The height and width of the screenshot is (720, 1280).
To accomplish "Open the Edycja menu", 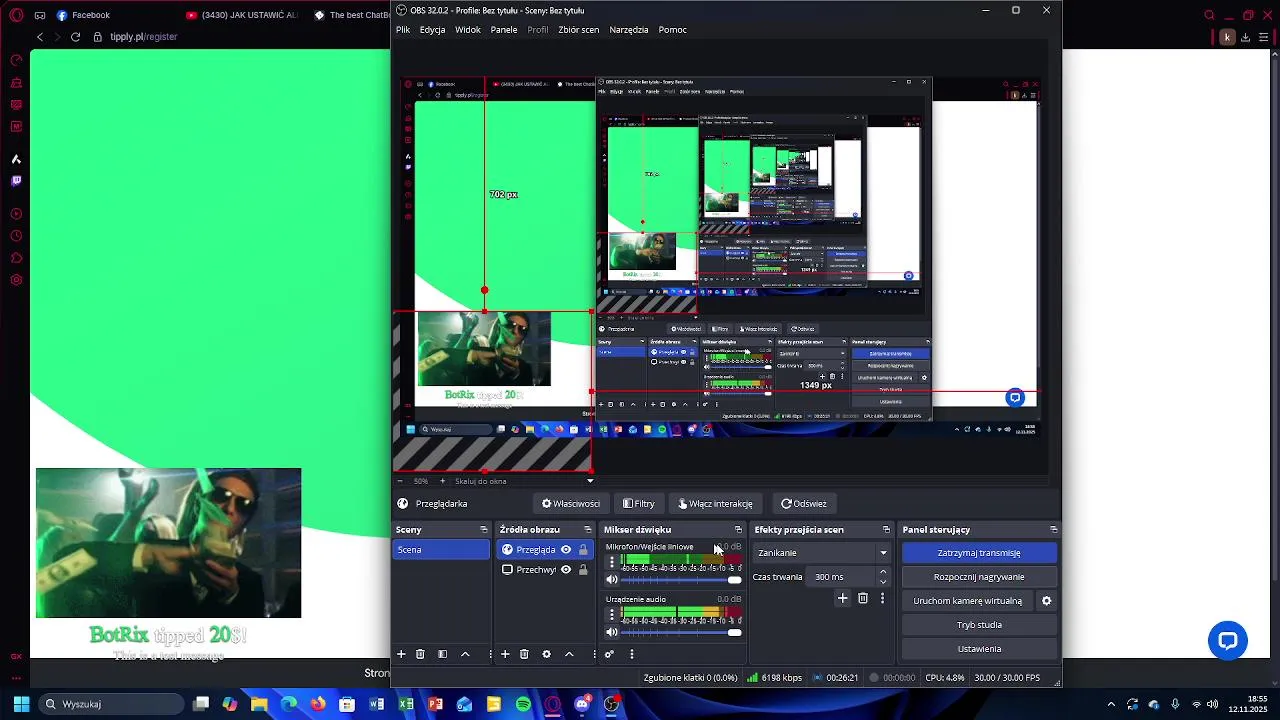I will [433, 30].
